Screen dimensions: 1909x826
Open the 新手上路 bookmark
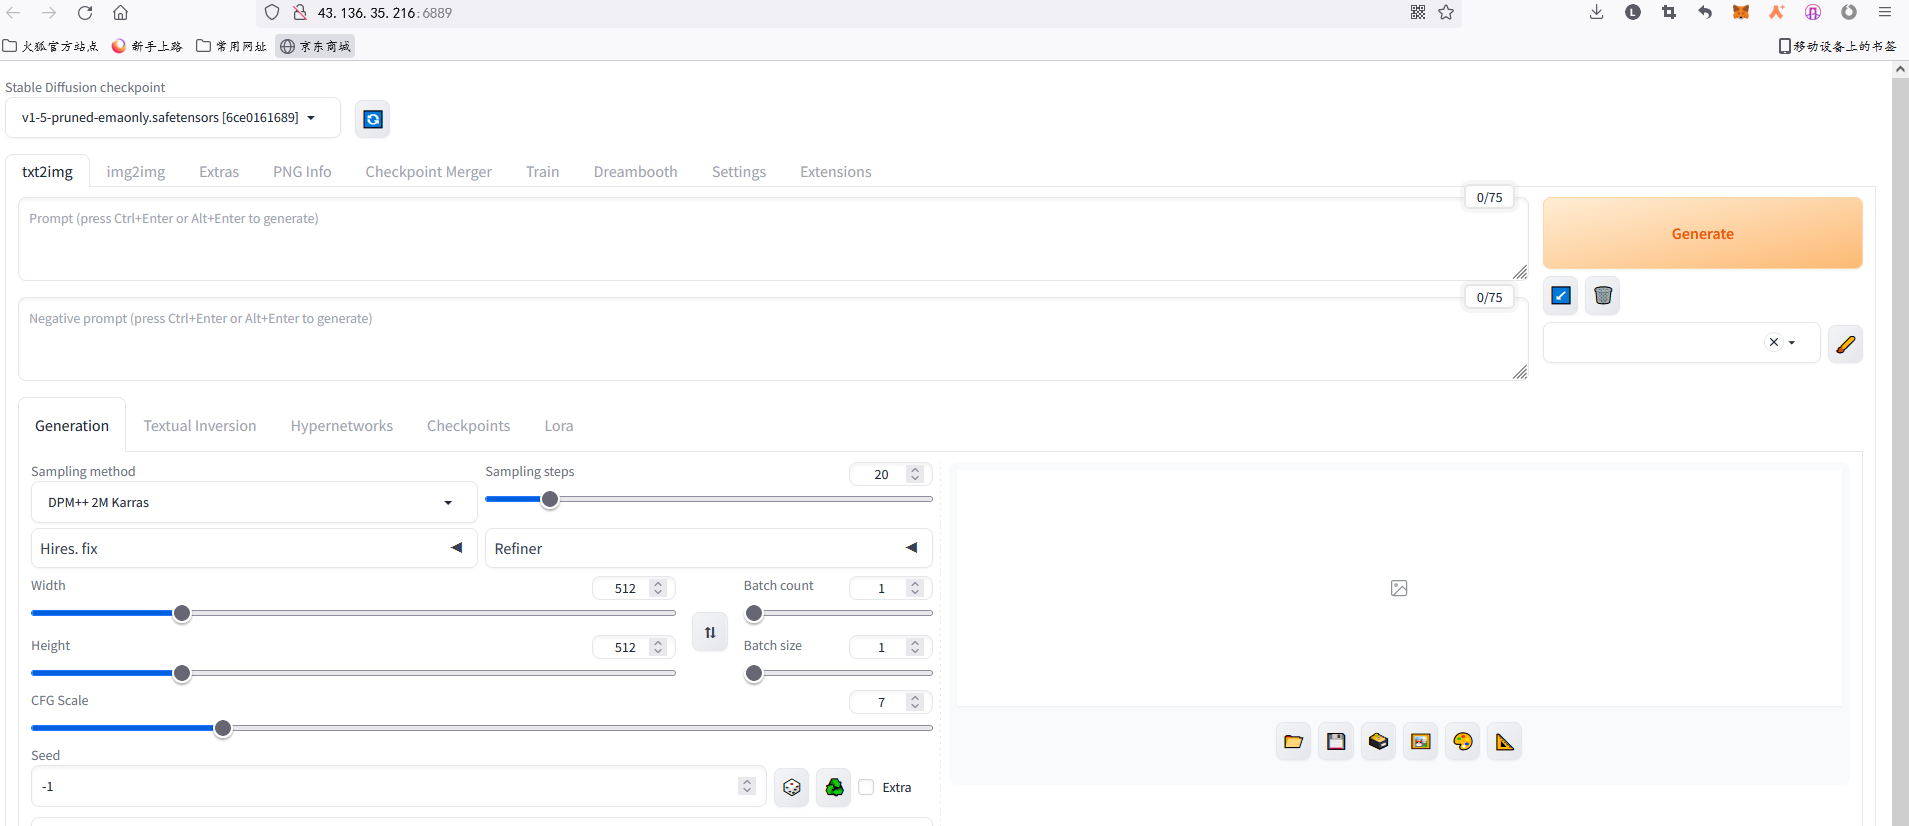(x=147, y=46)
